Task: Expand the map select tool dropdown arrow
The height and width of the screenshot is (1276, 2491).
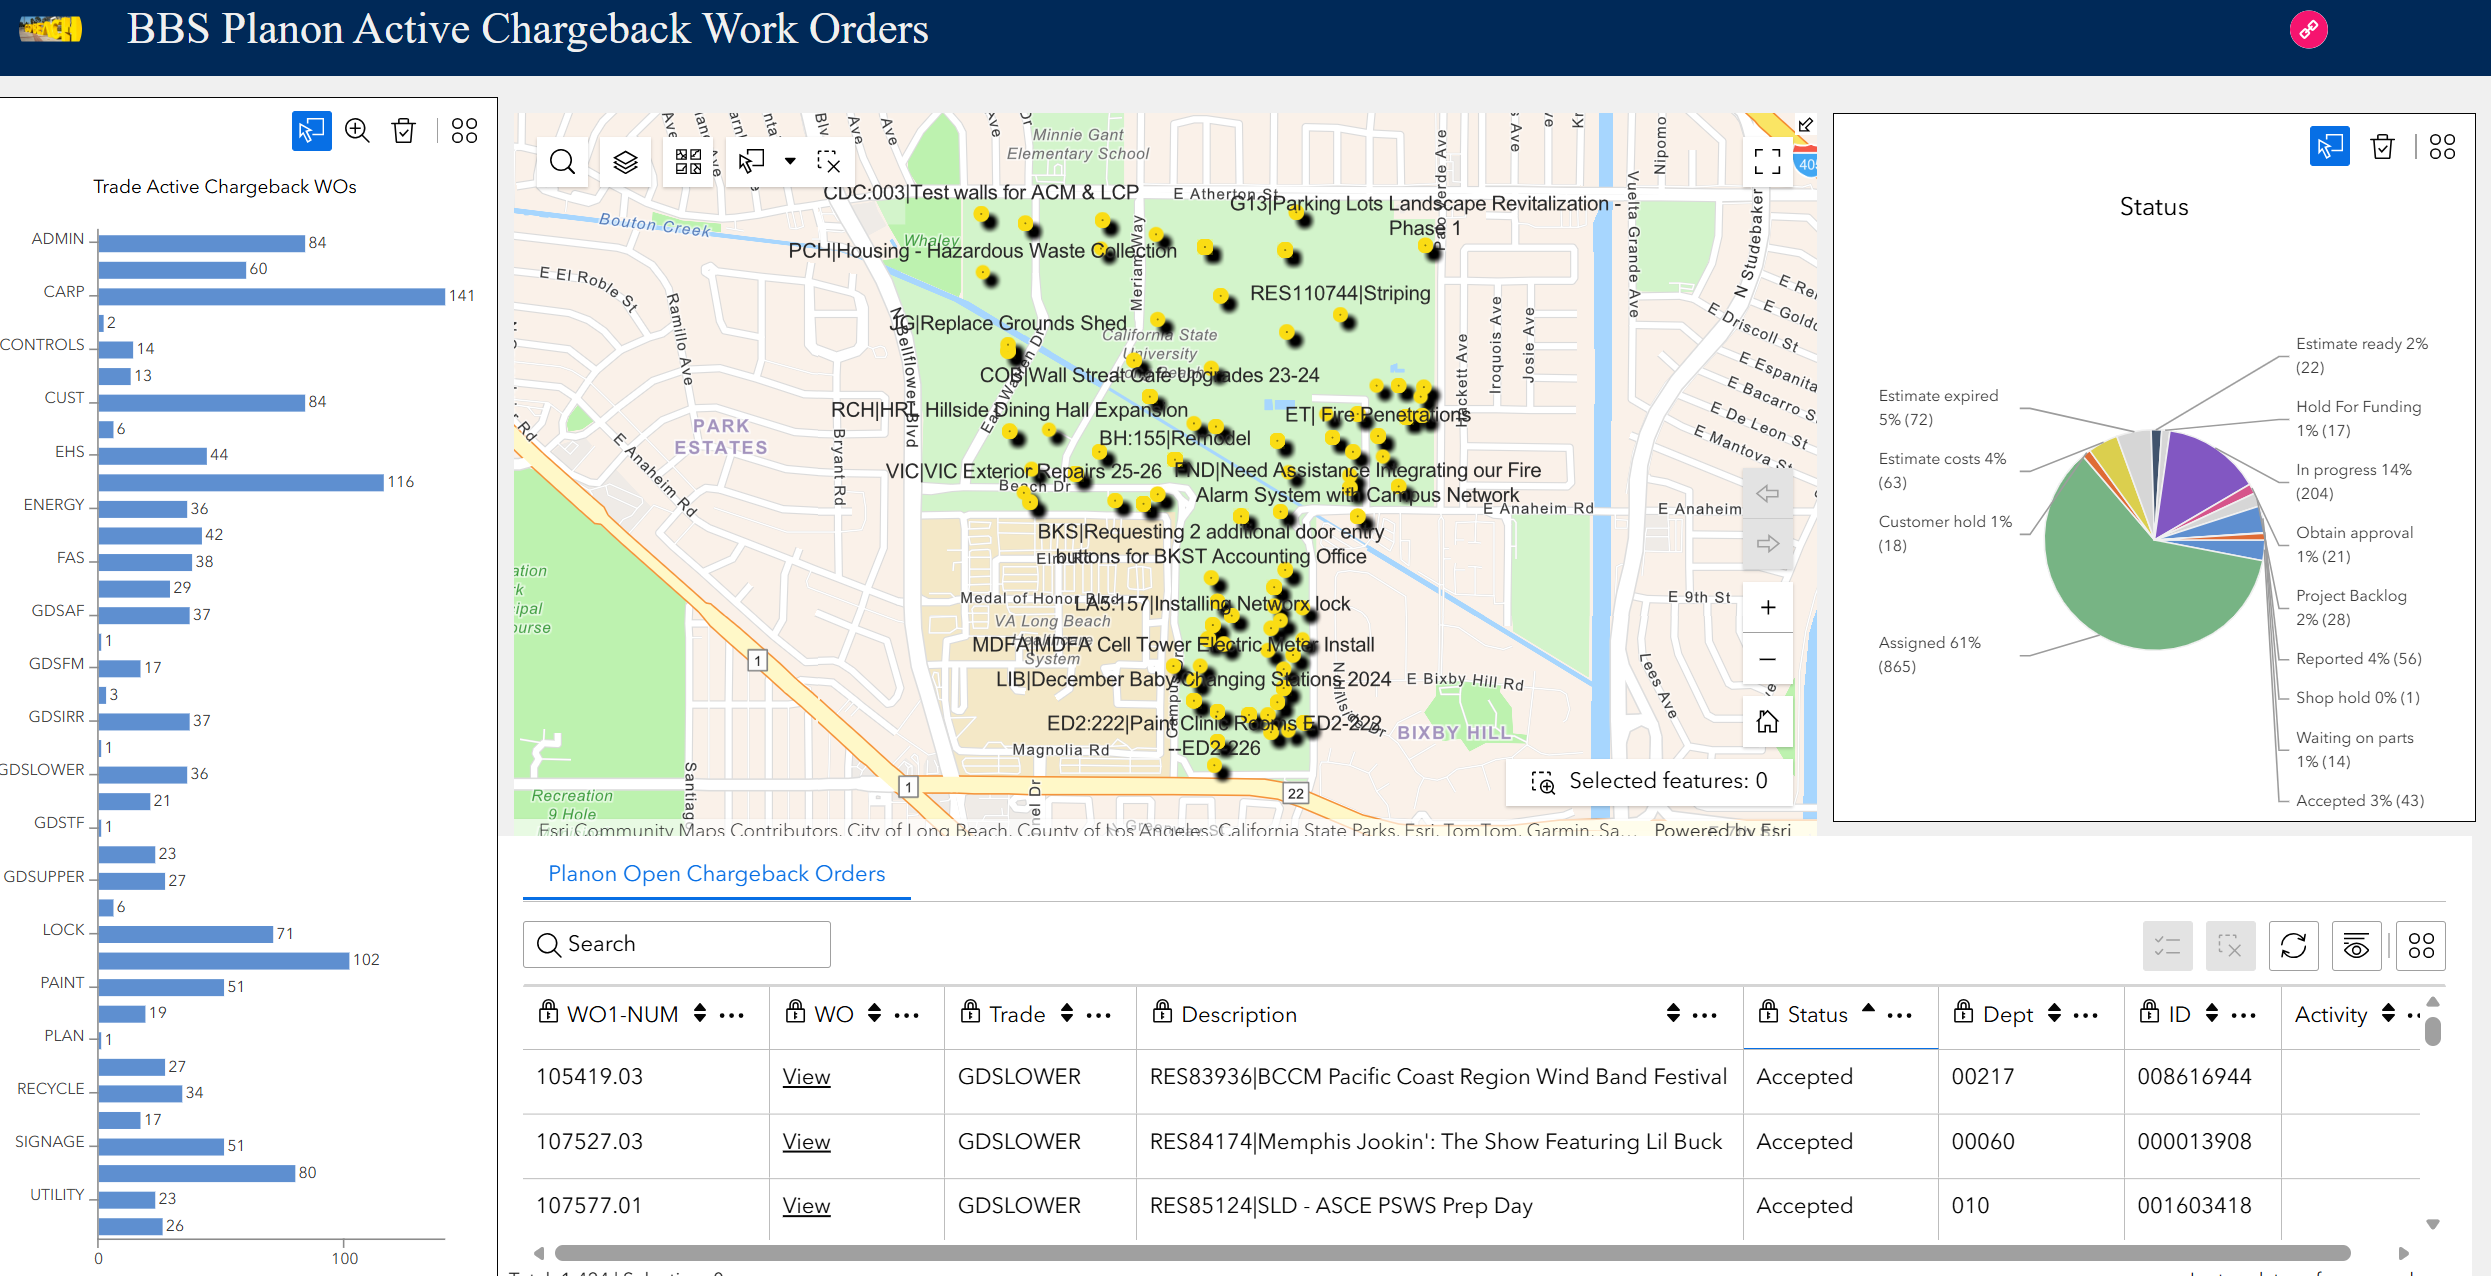Action: (790, 161)
